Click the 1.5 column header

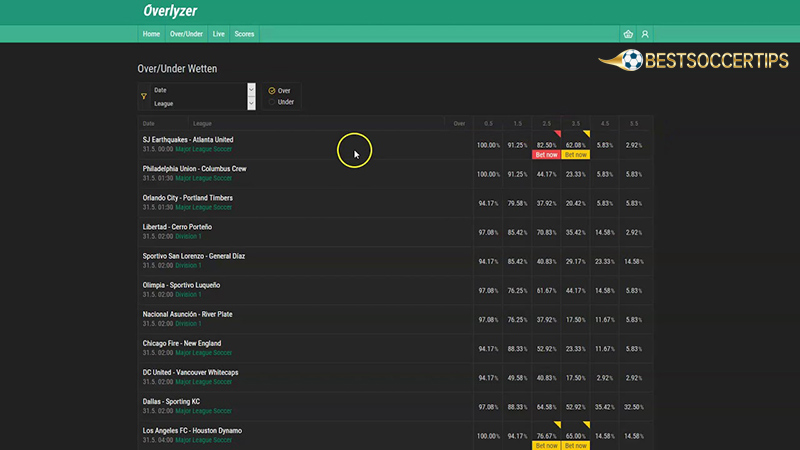[517, 123]
